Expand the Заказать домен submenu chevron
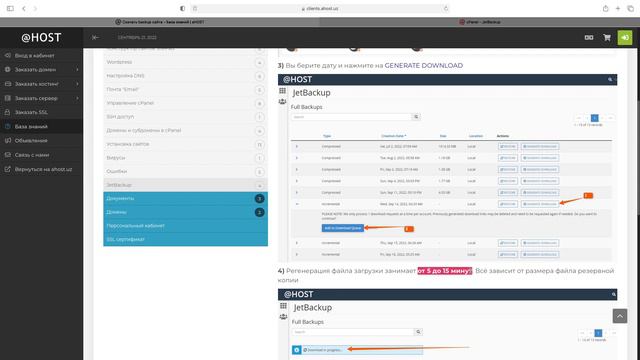Screen dimensions: 640x360 pyautogui.click(x=77, y=70)
